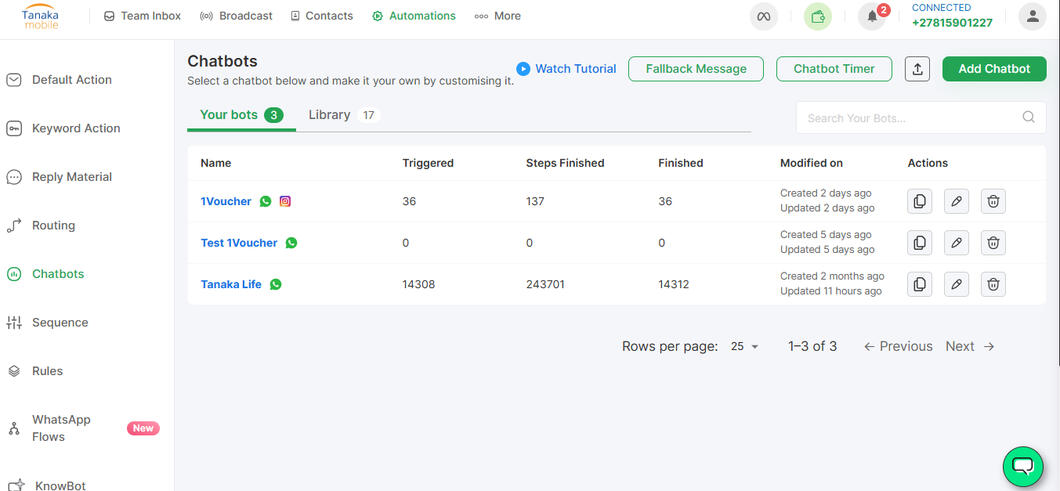
Task: Expand the More menu
Action: point(498,16)
